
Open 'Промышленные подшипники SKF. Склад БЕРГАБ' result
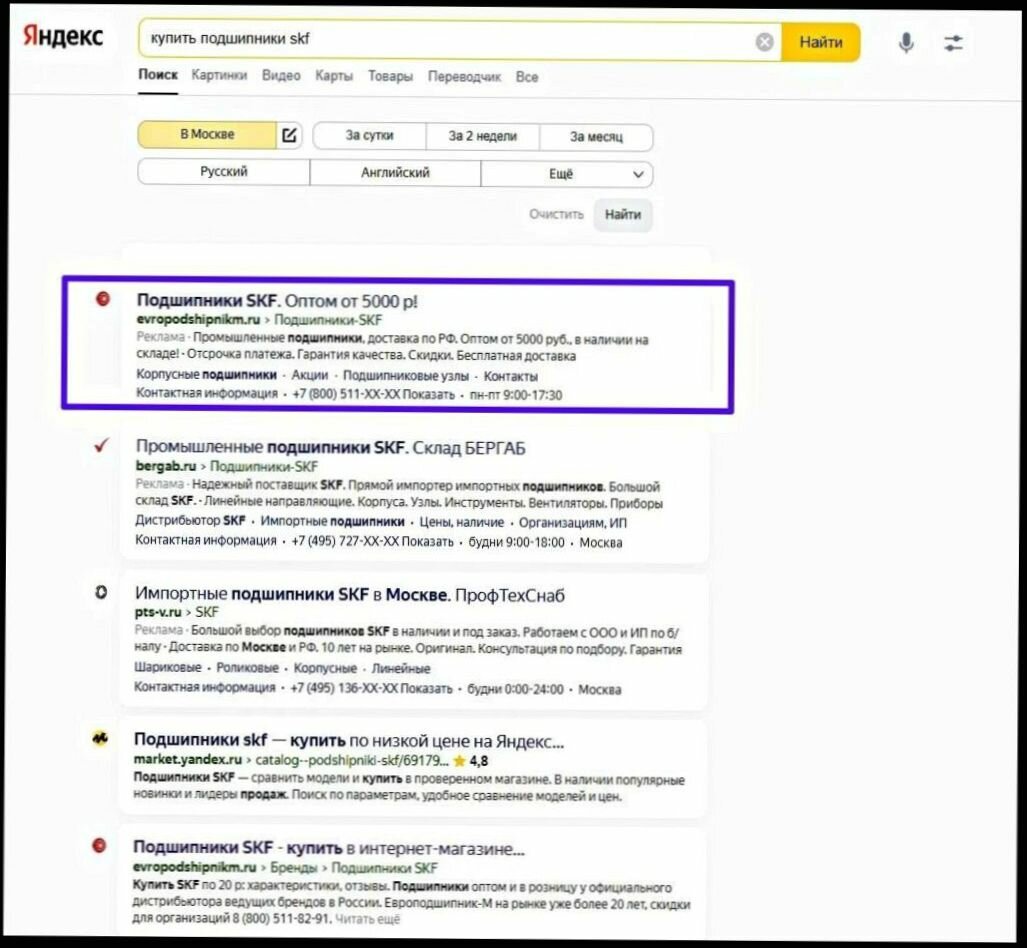(x=331, y=447)
